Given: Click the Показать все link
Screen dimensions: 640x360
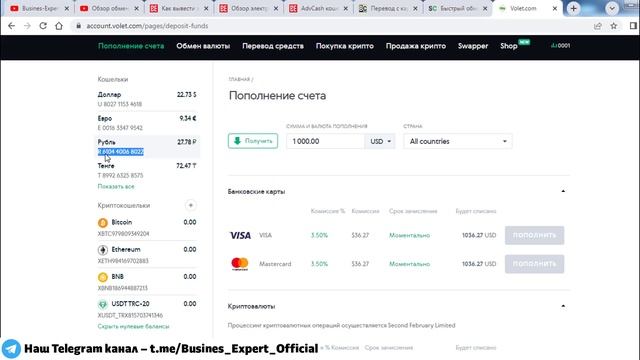Looking at the screenshot, I should [x=116, y=187].
